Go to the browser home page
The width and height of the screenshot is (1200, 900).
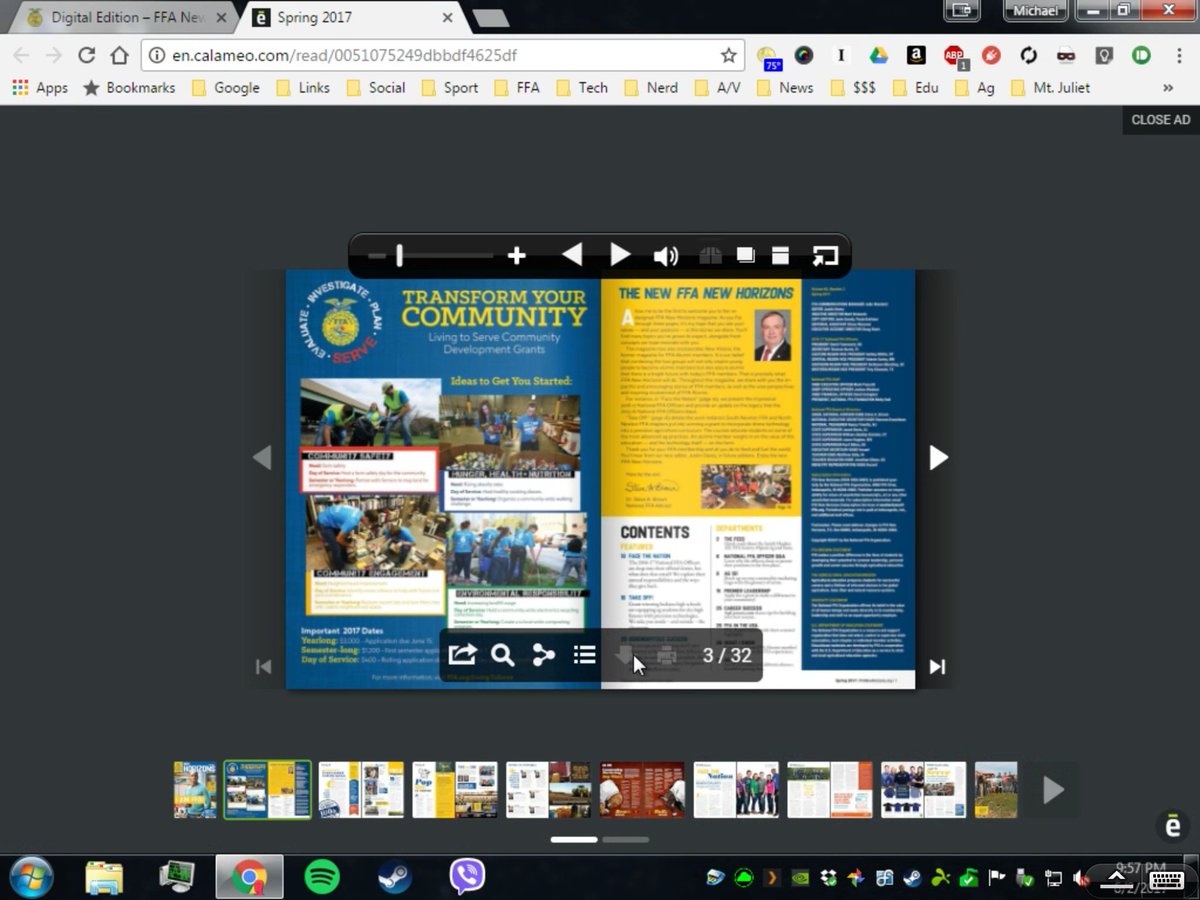click(120, 55)
